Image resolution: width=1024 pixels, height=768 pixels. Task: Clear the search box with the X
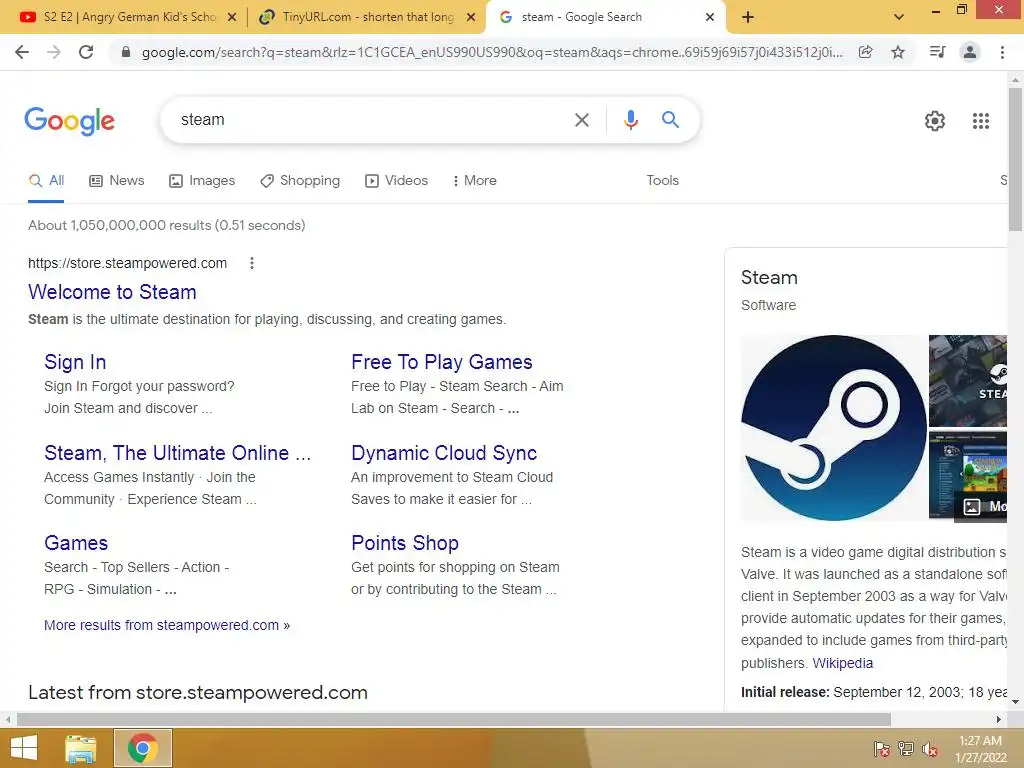click(581, 120)
